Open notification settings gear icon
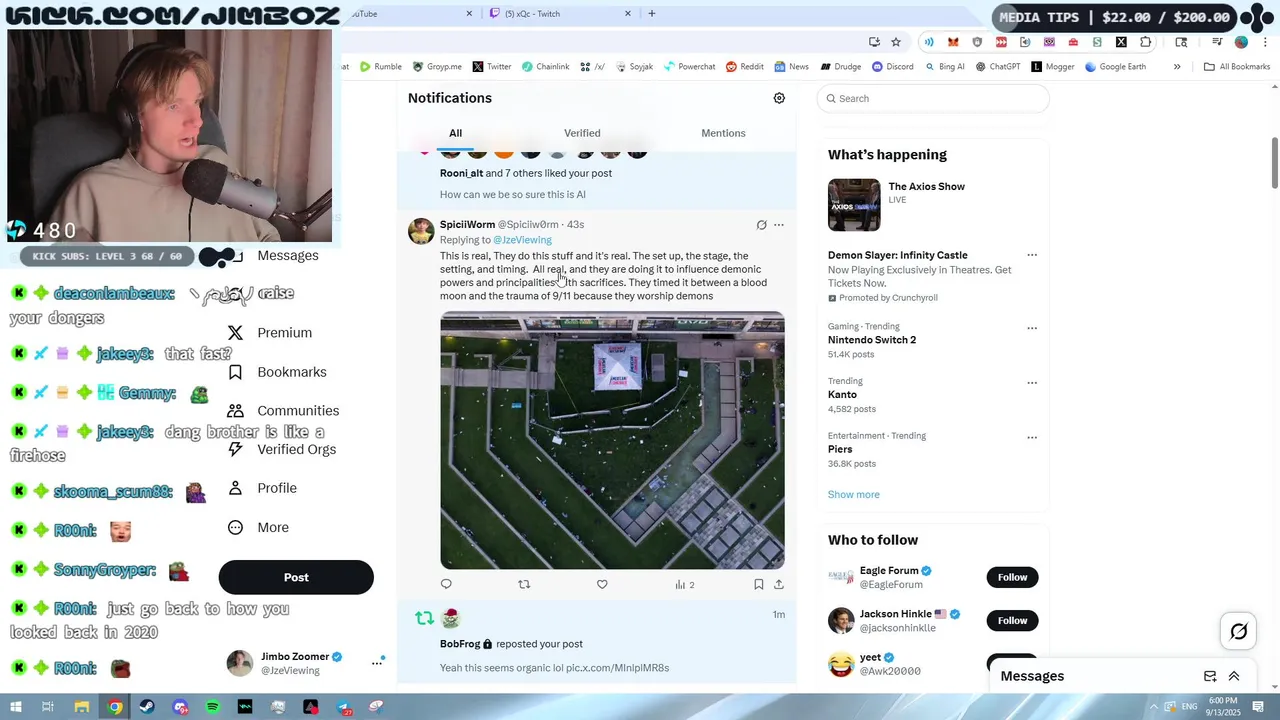Viewport: 1280px width, 720px height. 779,98
